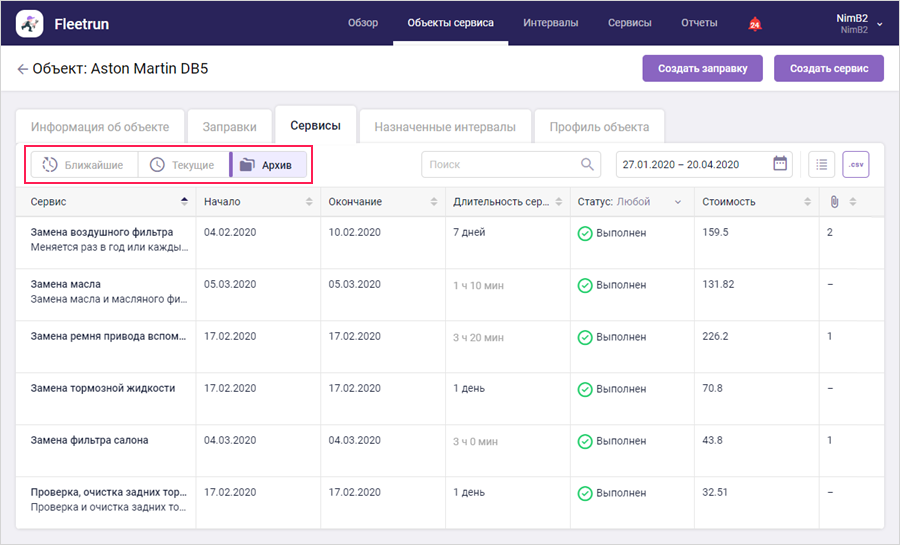900x545 pixels.
Task: Click the Создать сервис button
Action: coord(829,68)
